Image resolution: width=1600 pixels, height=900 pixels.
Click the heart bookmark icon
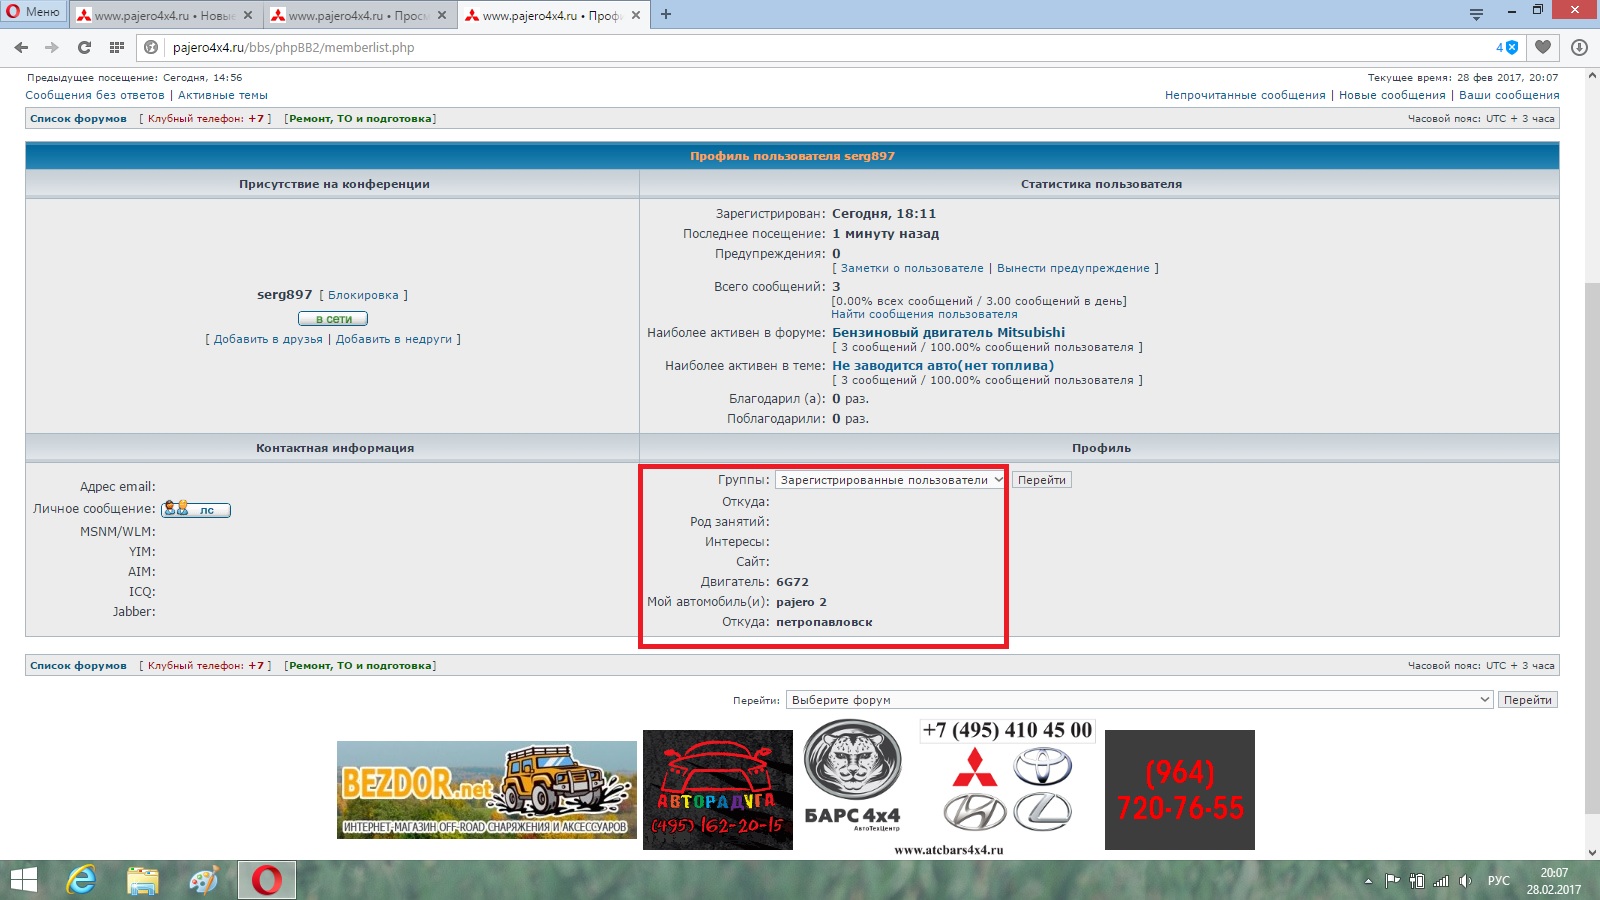click(1543, 47)
